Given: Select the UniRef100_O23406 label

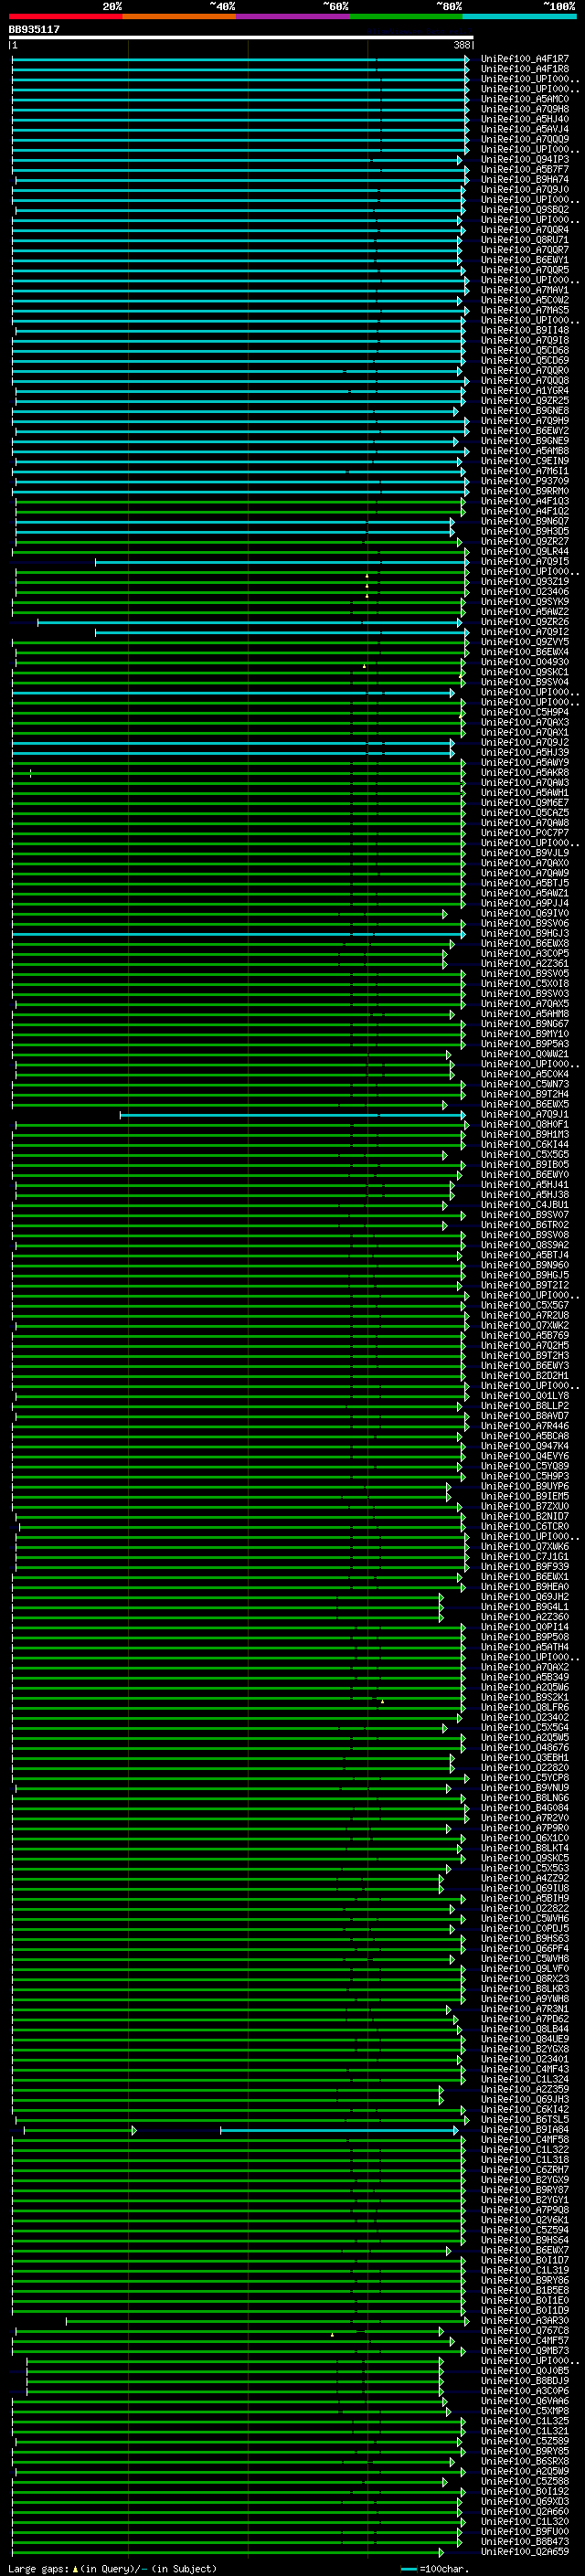Looking at the screenshot, I should [525, 591].
